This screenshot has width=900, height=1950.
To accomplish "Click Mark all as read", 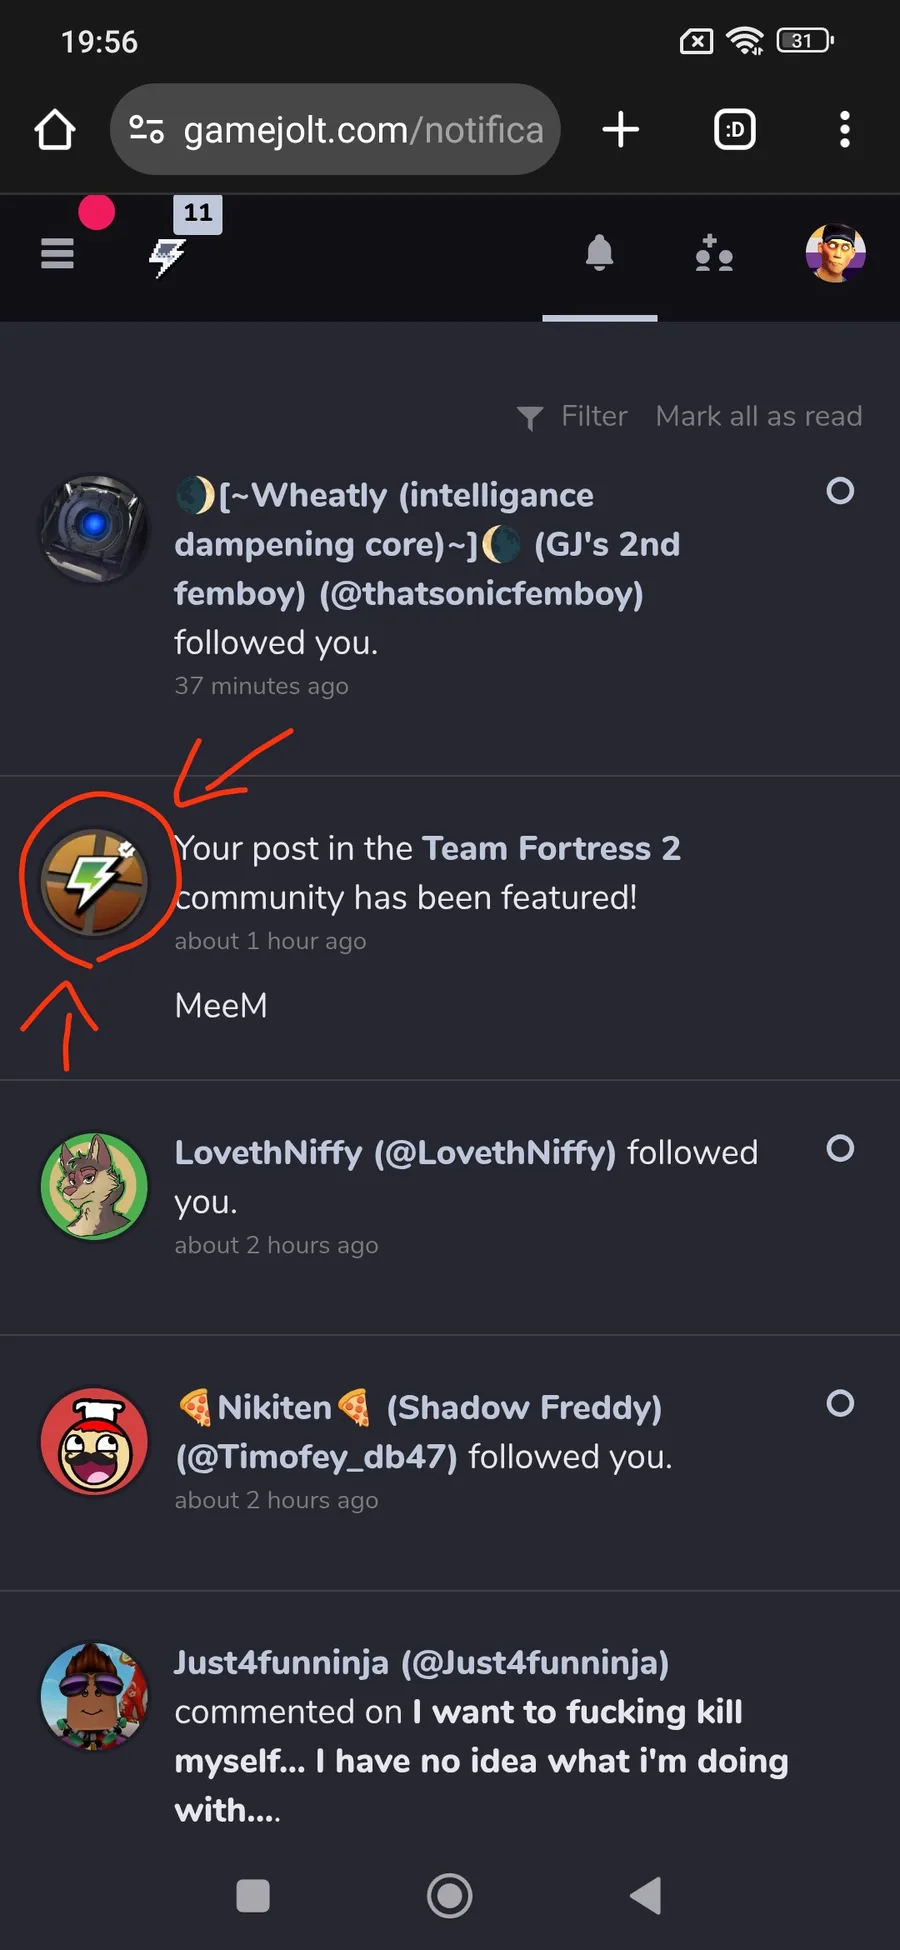I will click(758, 416).
